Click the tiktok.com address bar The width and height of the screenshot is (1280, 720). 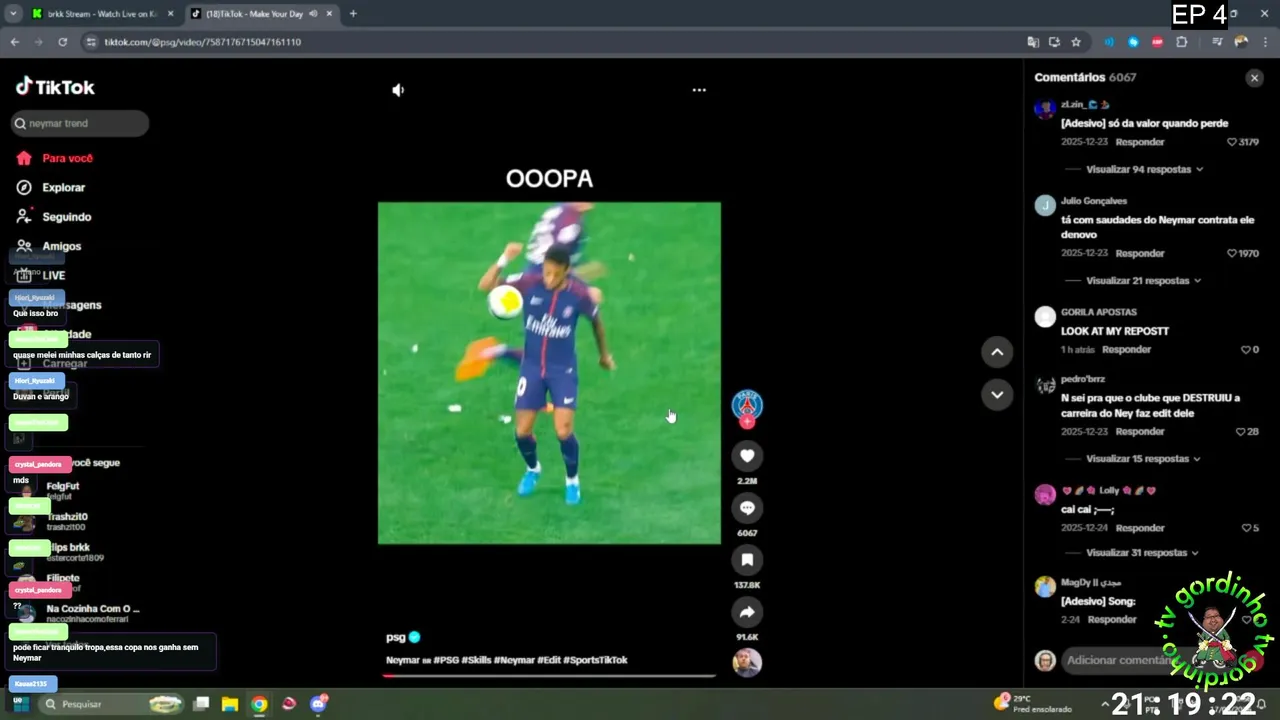click(x=550, y=42)
